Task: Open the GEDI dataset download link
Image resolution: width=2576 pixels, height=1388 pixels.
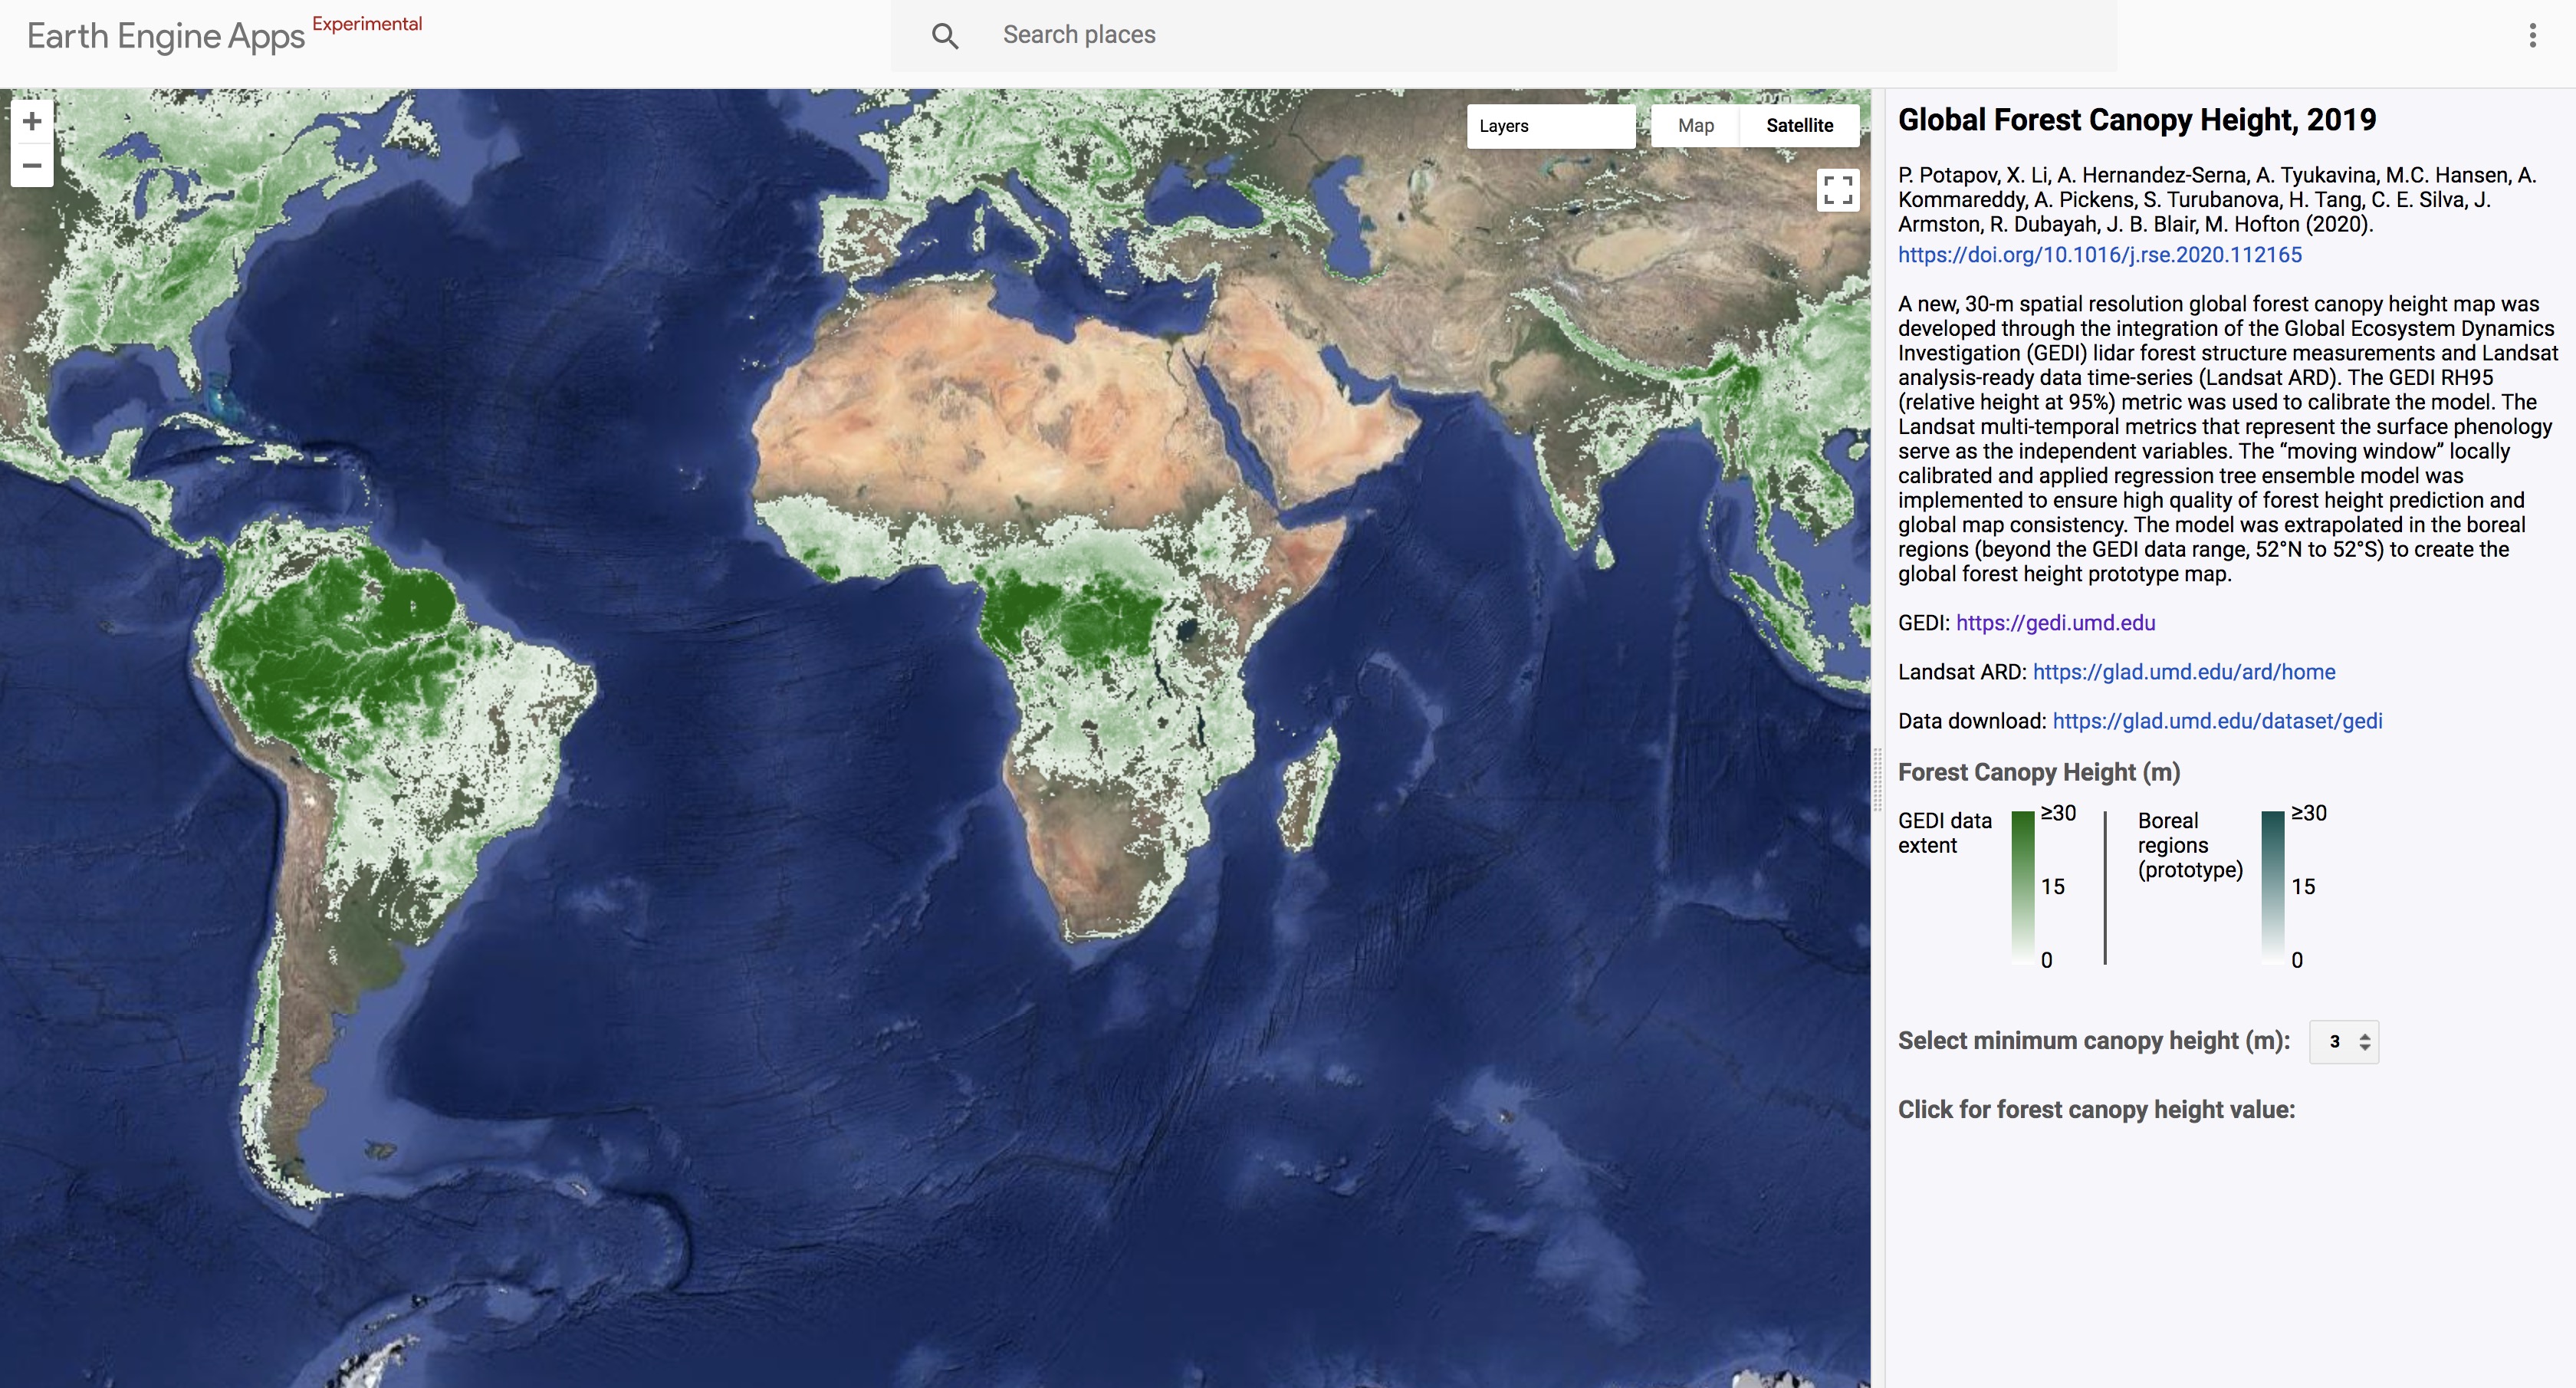Action: 2217,721
